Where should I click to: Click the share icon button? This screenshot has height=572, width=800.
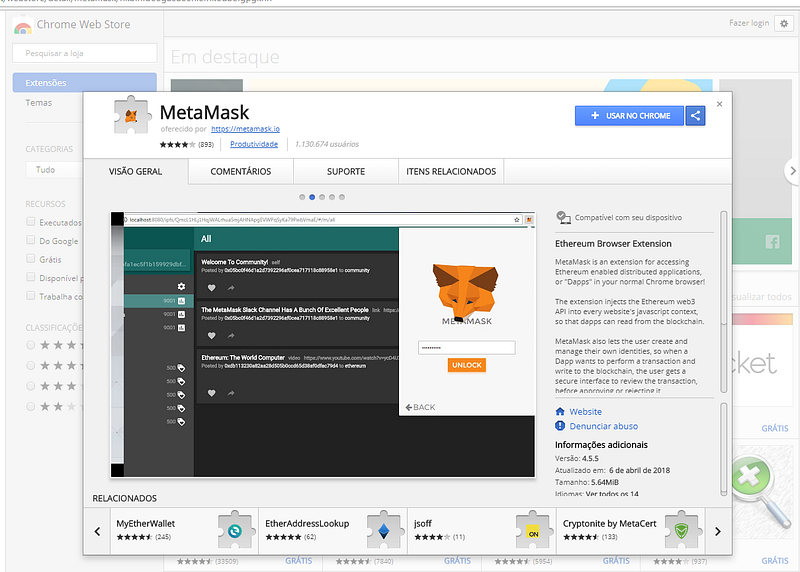pyautogui.click(x=695, y=116)
